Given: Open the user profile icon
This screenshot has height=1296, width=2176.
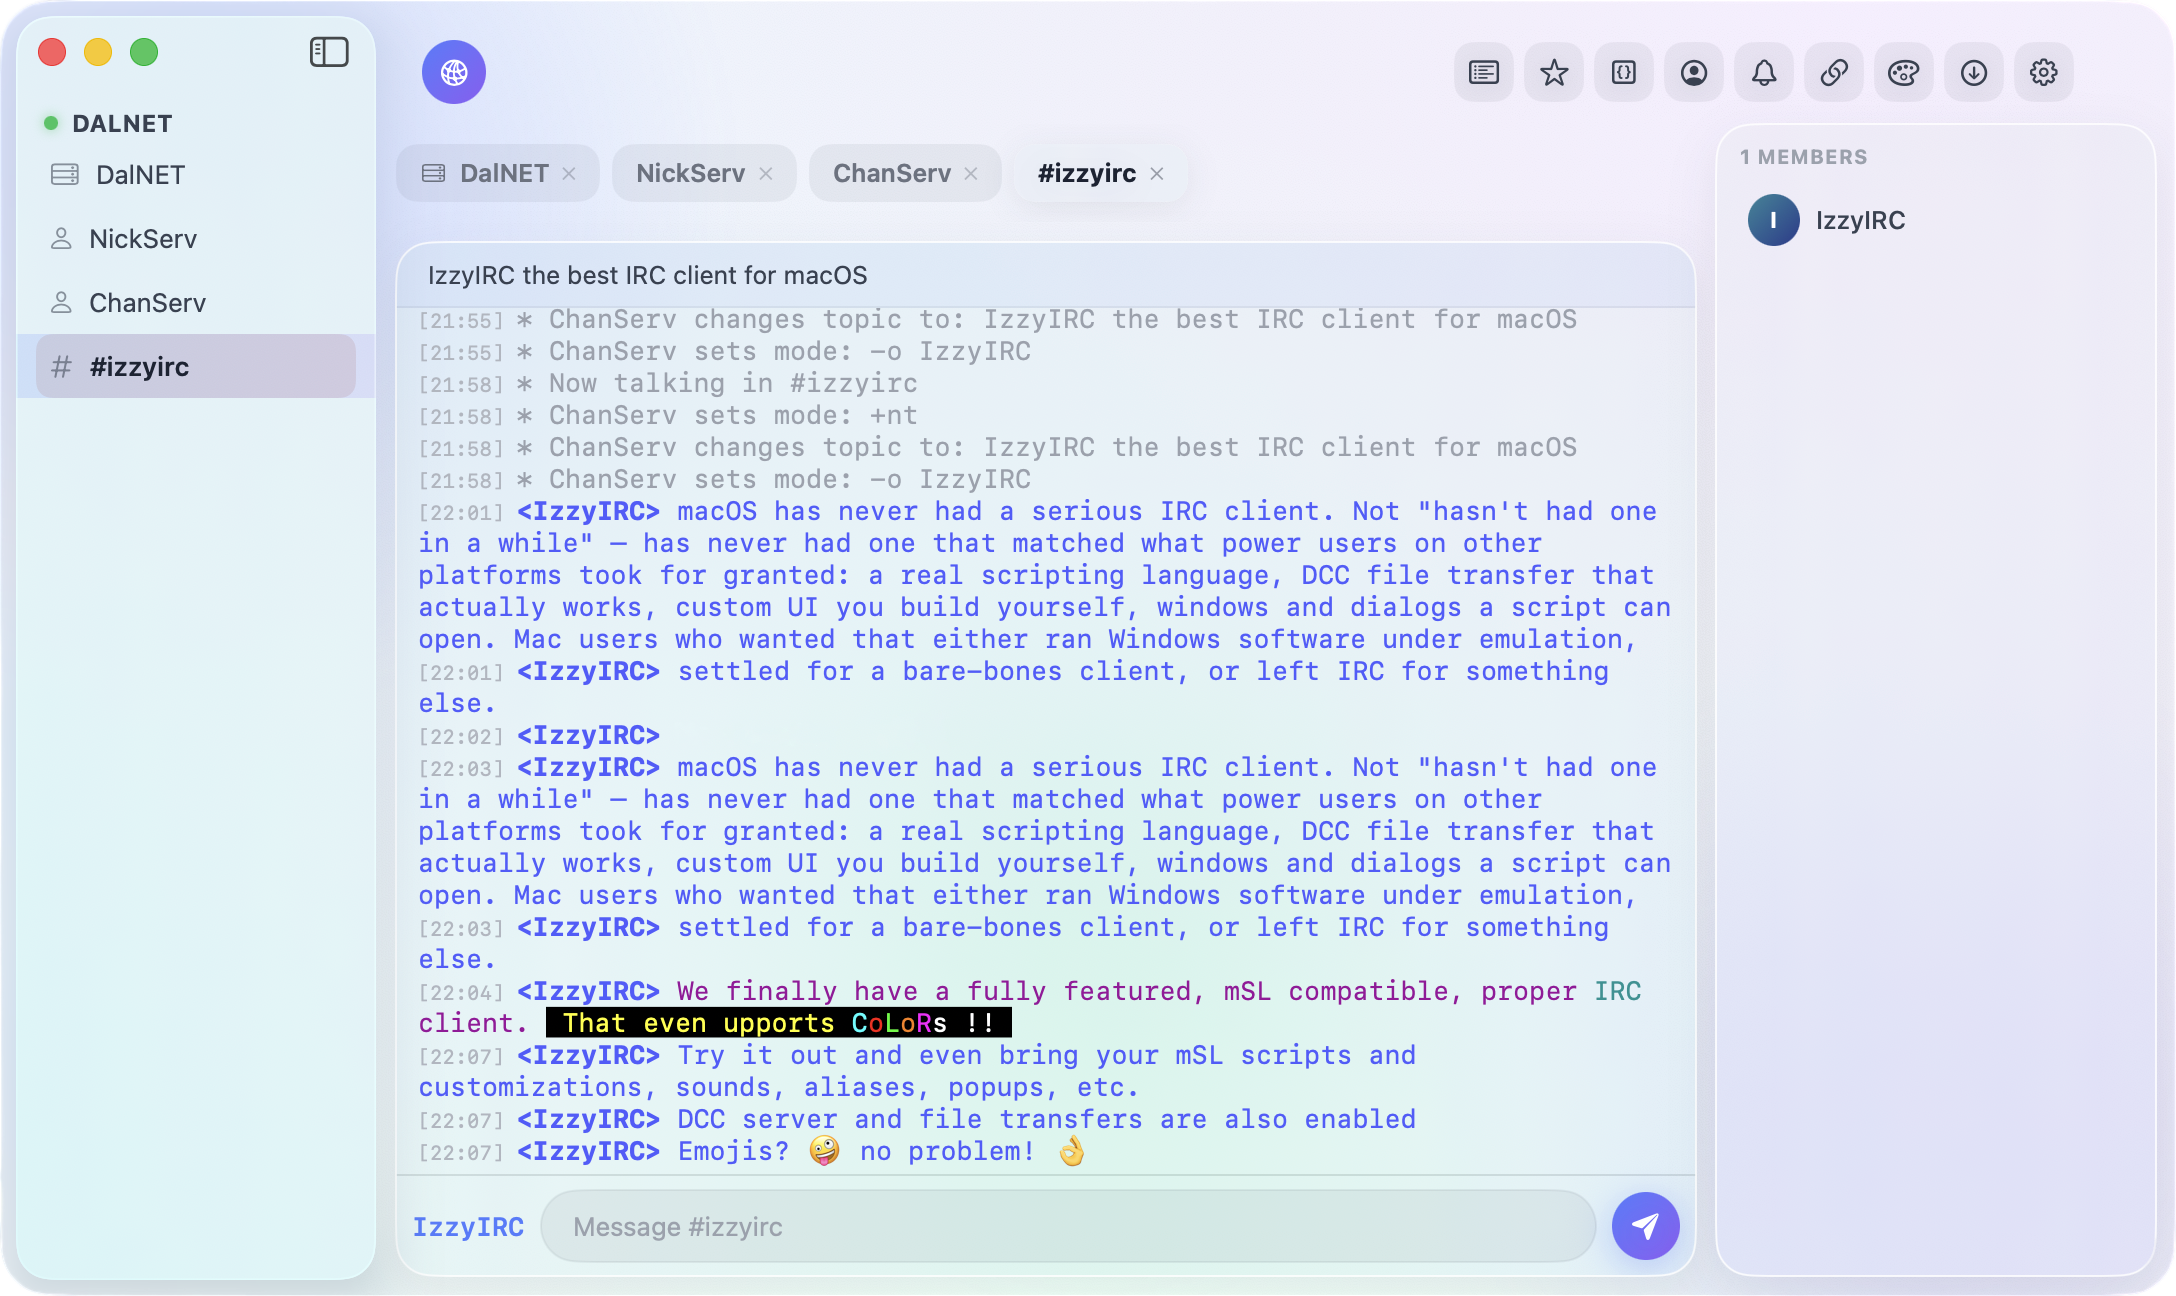Looking at the screenshot, I should [x=1694, y=72].
